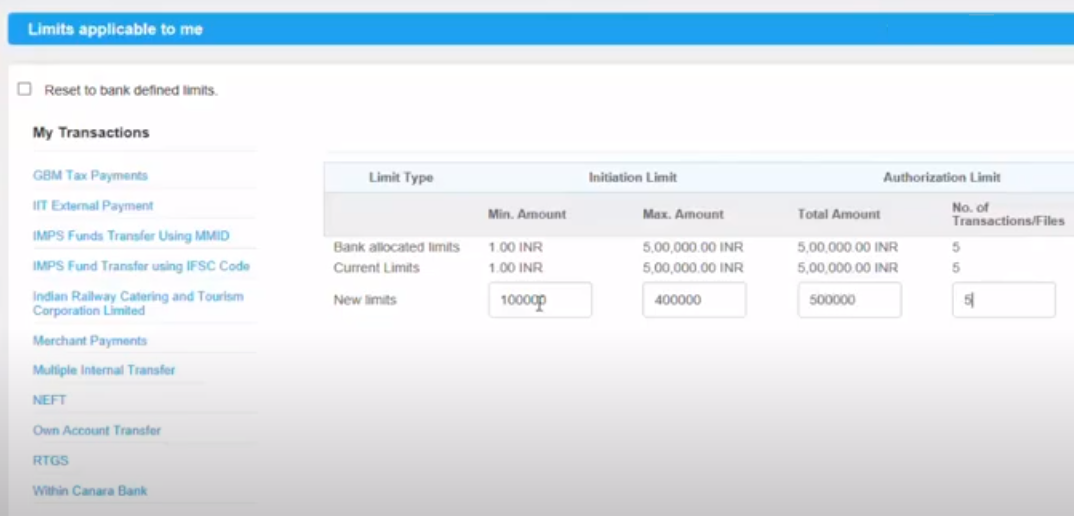Open Indian Railway Catering and Tourism Corporation link
The image size is (1074, 516).
click(138, 304)
